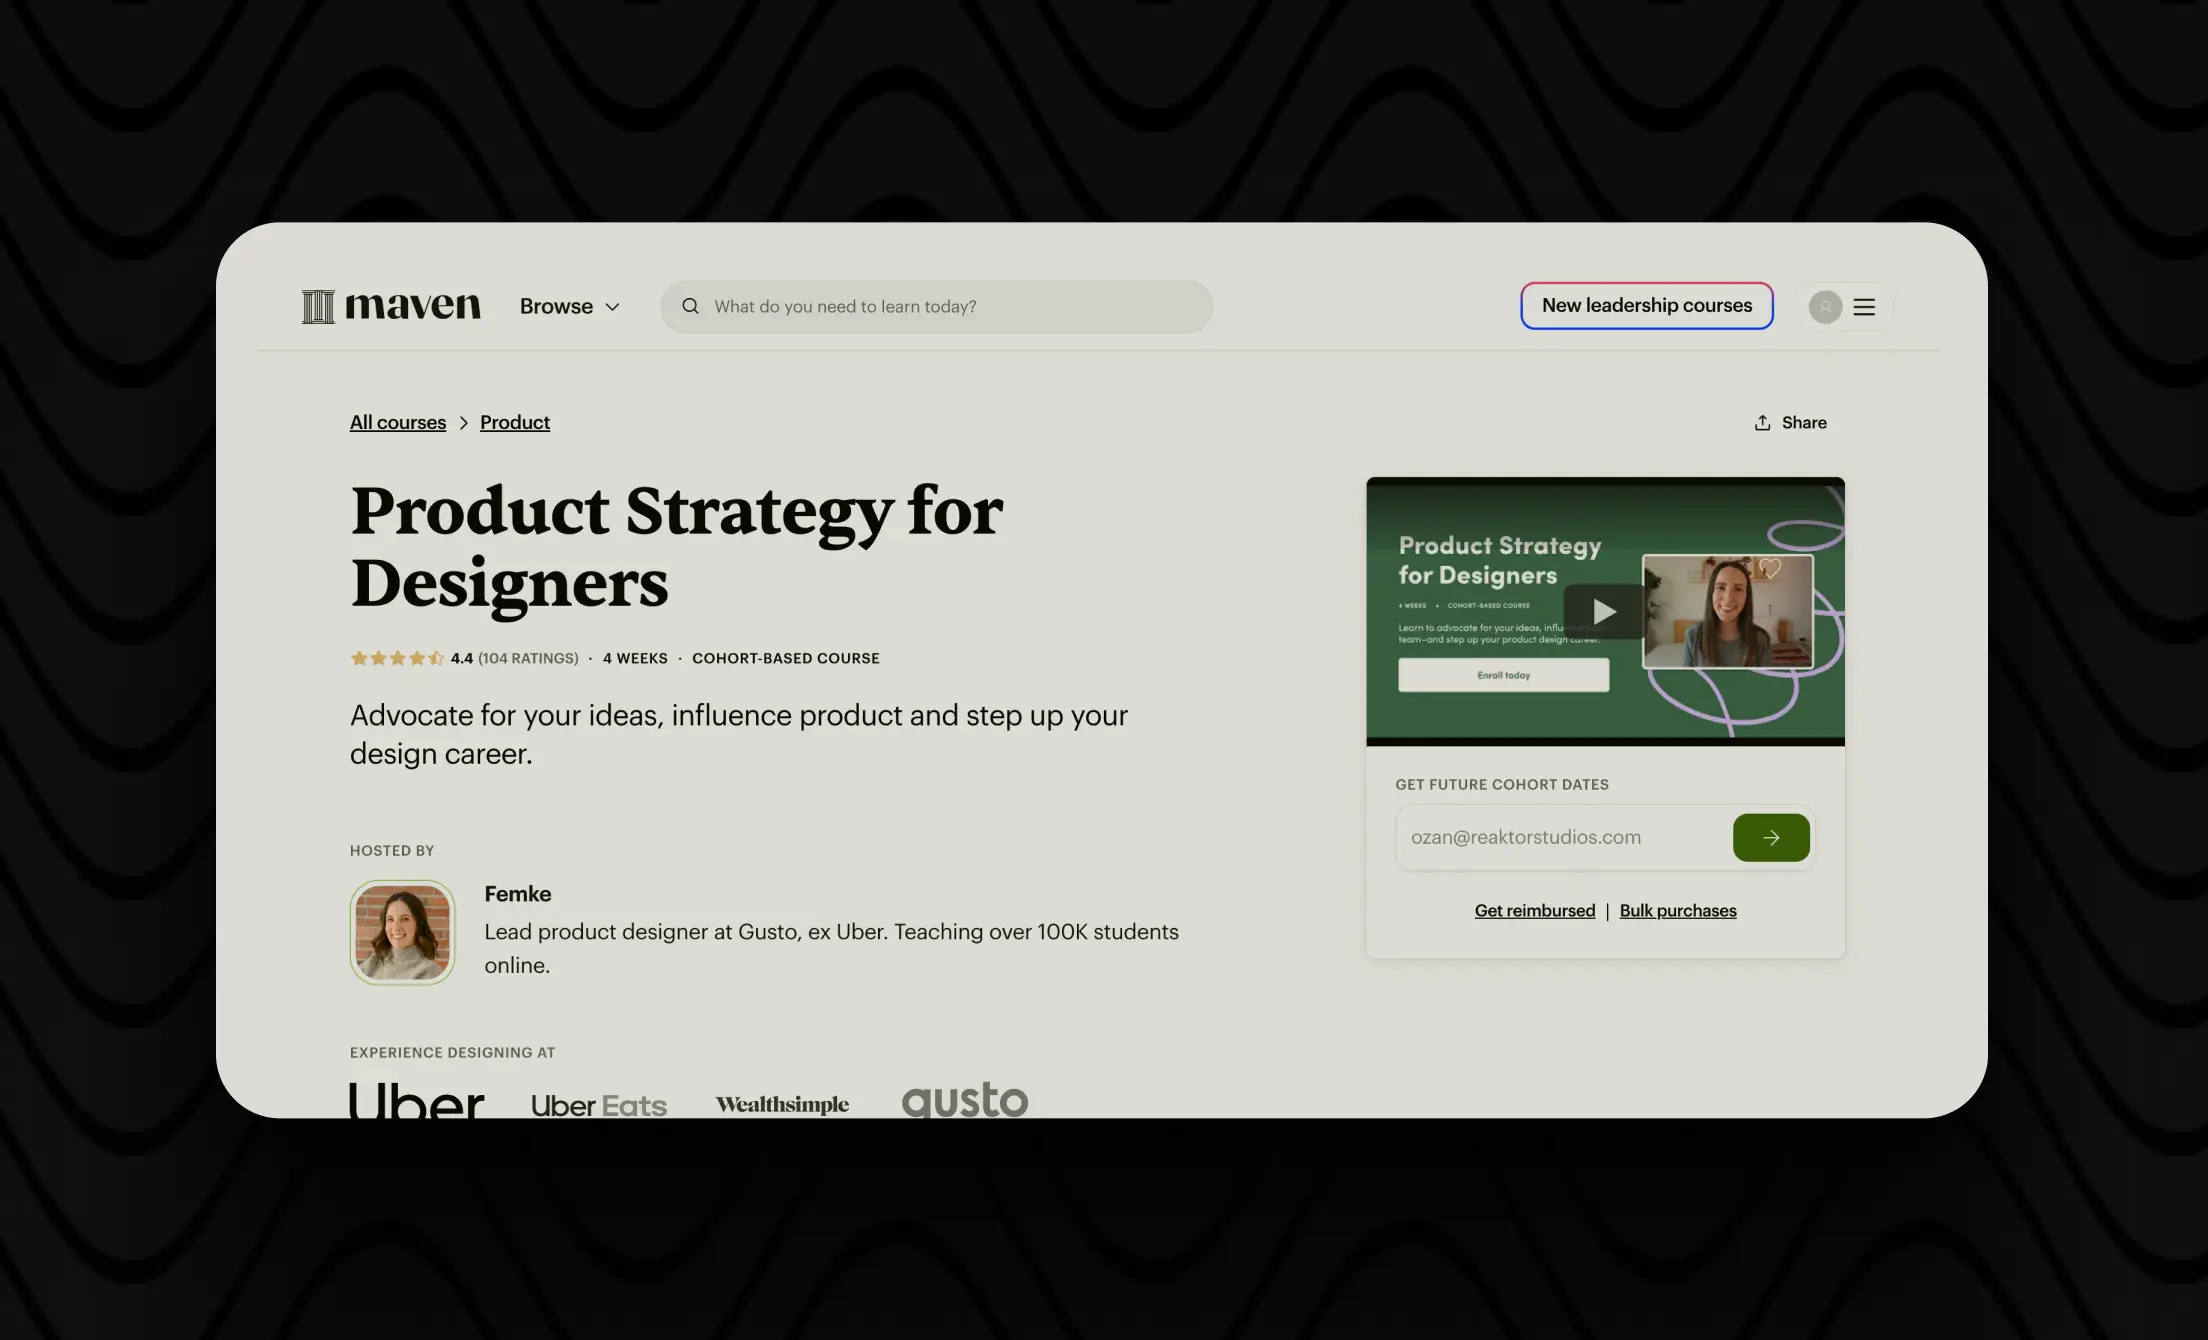2208x1340 pixels.
Task: Click the search magnifier icon
Action: [691, 306]
